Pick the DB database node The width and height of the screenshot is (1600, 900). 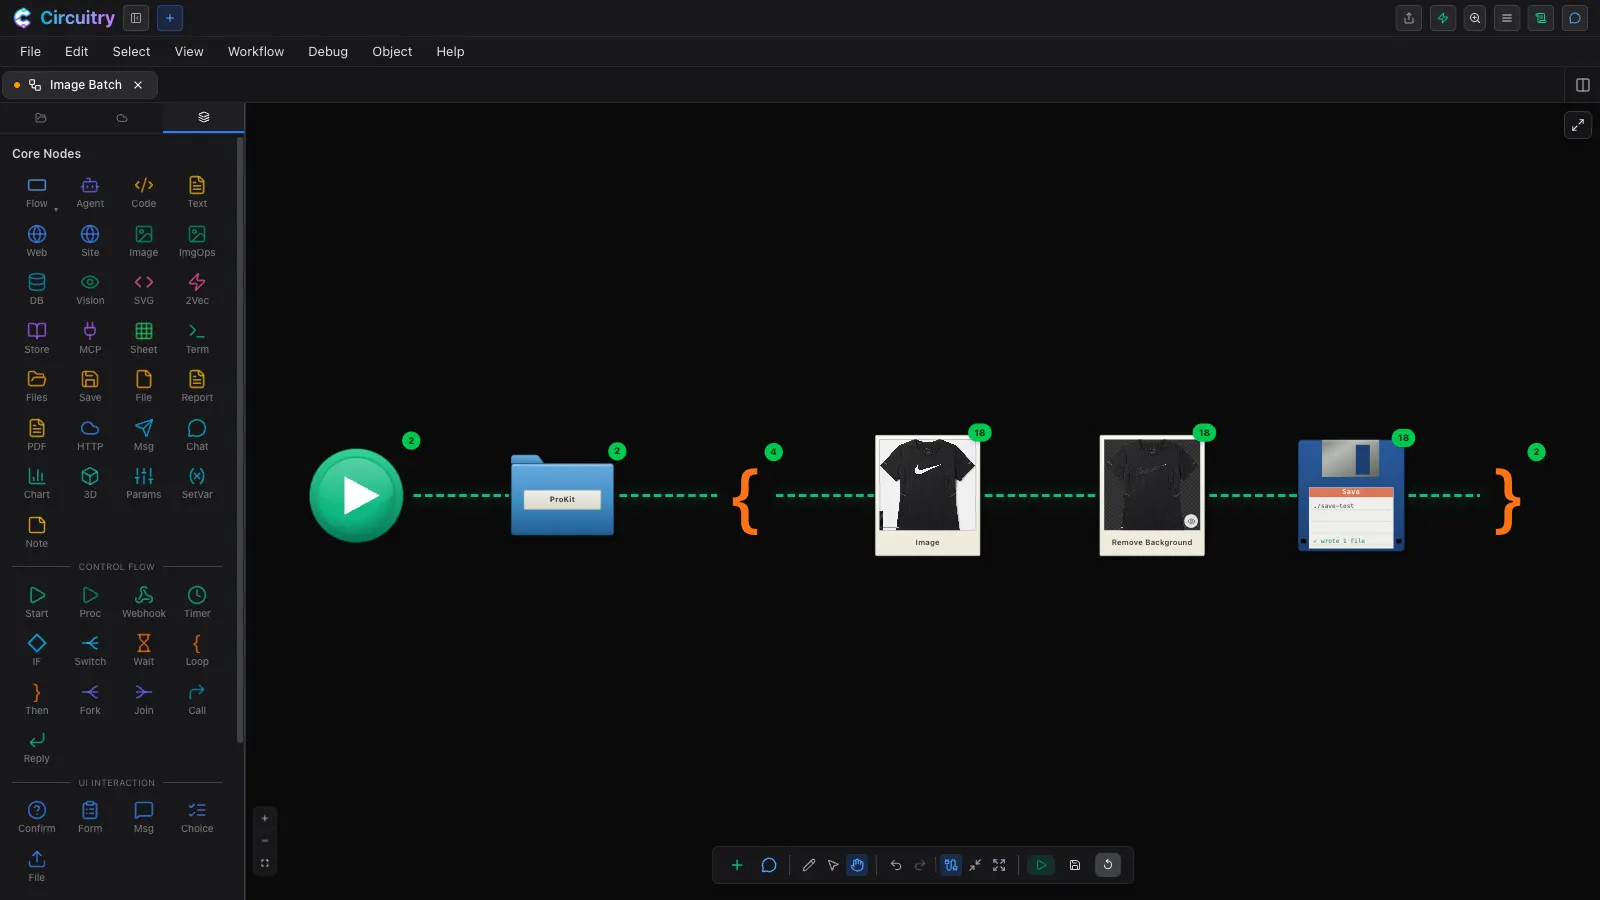[37, 289]
